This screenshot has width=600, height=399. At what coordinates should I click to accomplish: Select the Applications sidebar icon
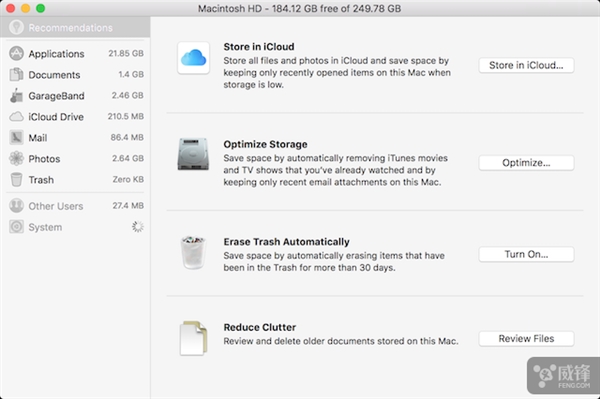click(16, 54)
